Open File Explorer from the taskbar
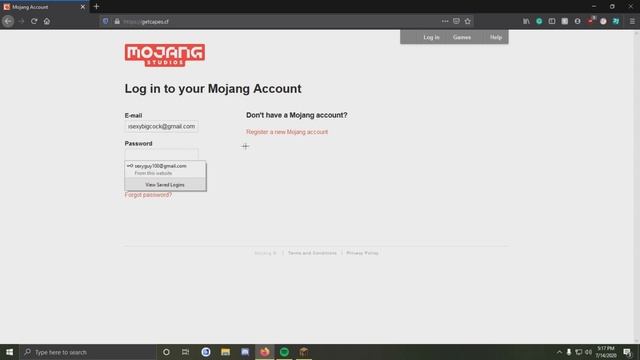 pyautogui.click(x=225, y=352)
